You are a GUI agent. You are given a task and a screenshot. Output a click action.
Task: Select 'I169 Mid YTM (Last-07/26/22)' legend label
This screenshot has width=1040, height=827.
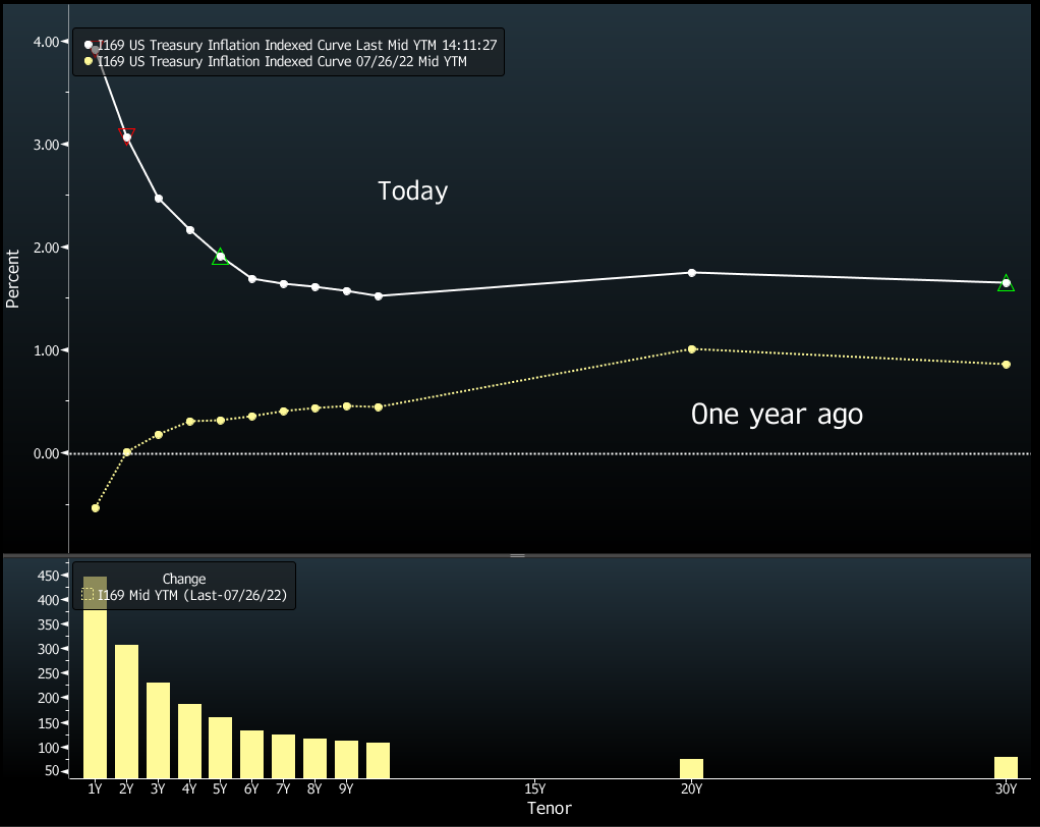tap(190, 595)
